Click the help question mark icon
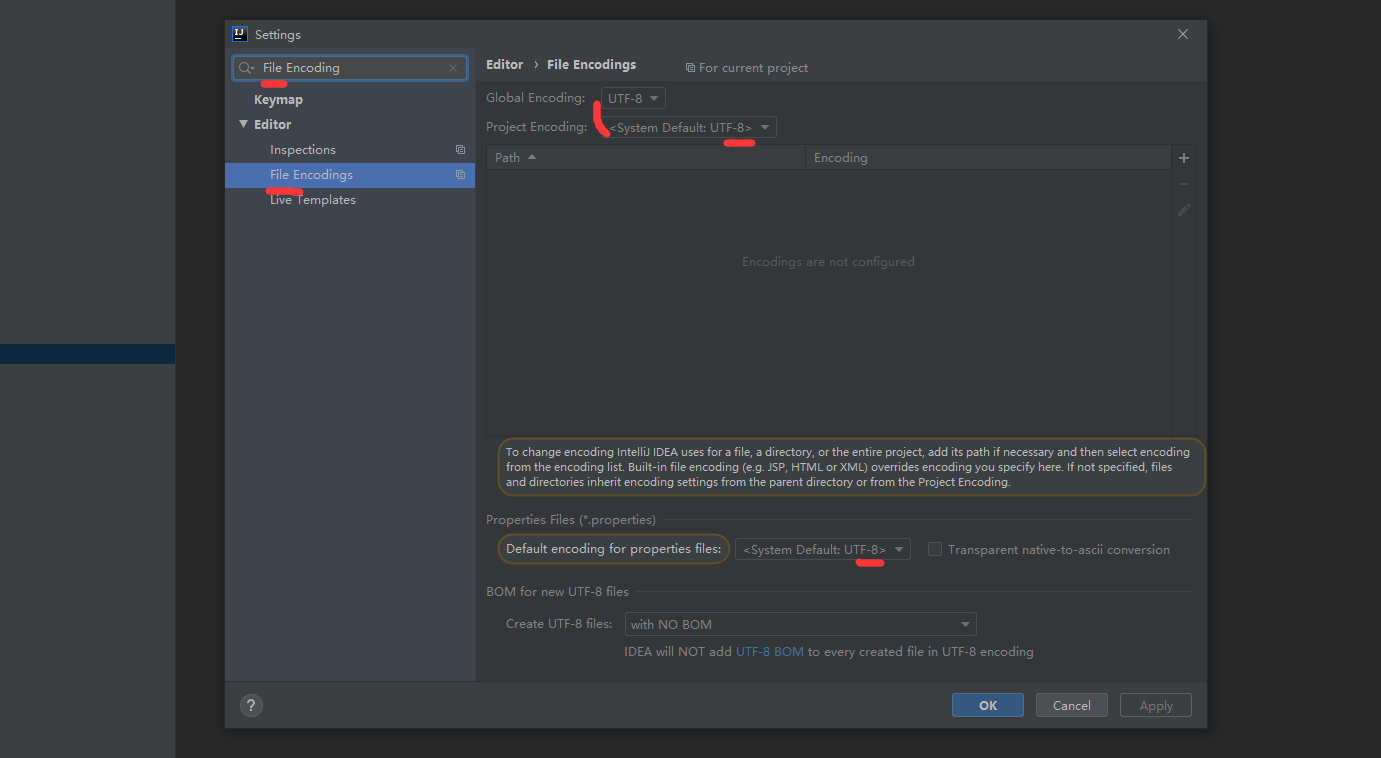 pyautogui.click(x=251, y=705)
